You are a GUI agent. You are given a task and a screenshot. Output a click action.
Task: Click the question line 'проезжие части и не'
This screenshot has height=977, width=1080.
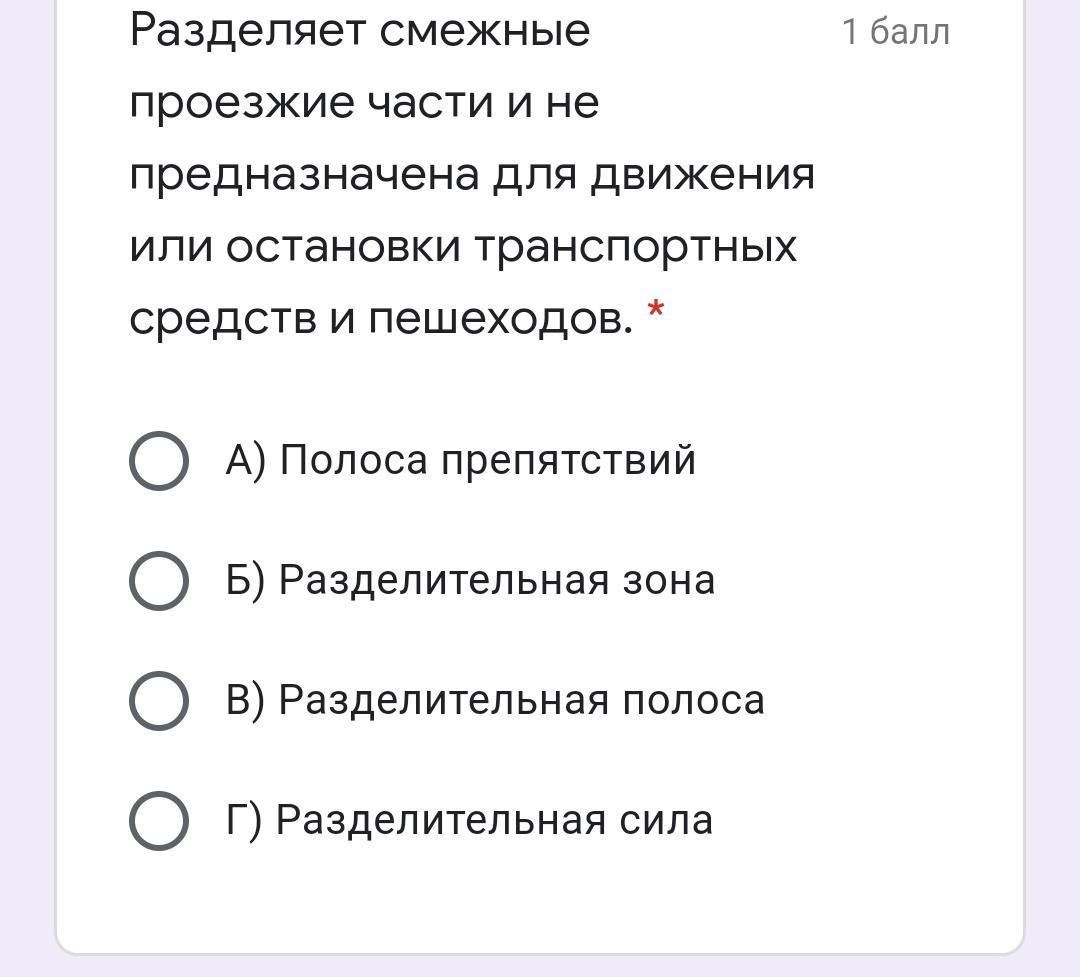tap(364, 104)
